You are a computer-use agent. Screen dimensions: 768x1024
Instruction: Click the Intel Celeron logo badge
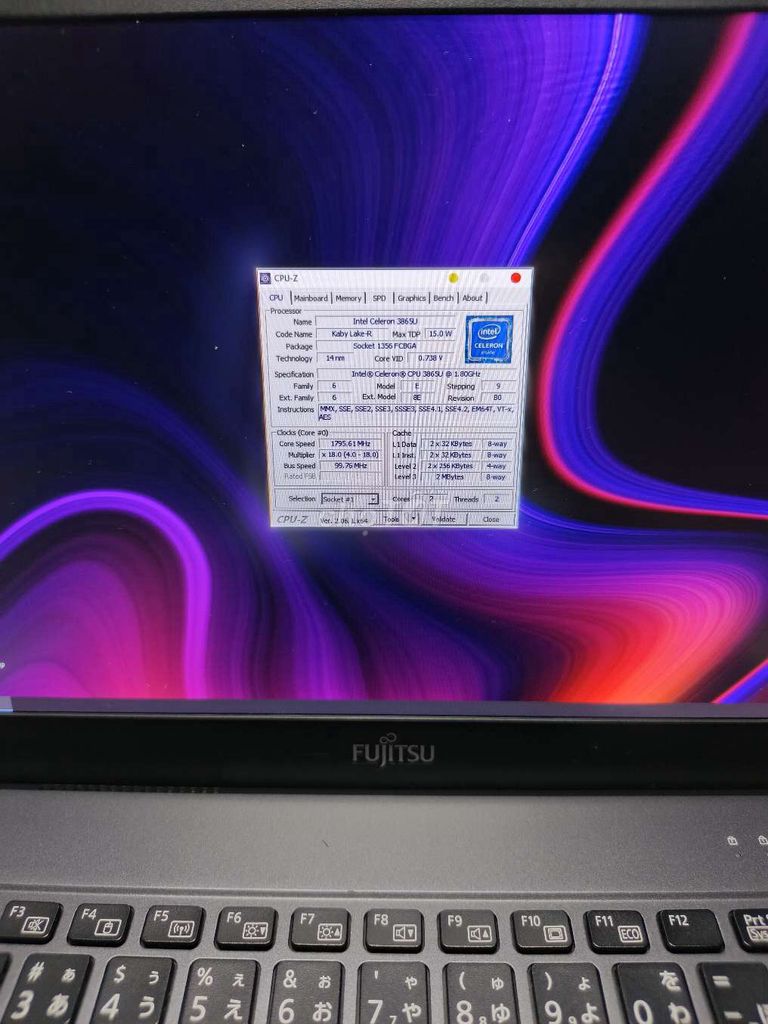click(489, 339)
